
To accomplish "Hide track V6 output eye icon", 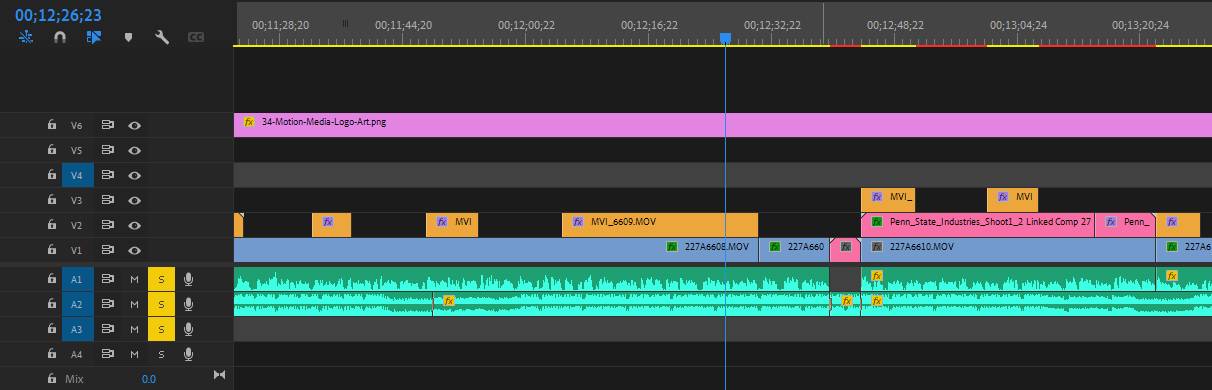I will [134, 125].
